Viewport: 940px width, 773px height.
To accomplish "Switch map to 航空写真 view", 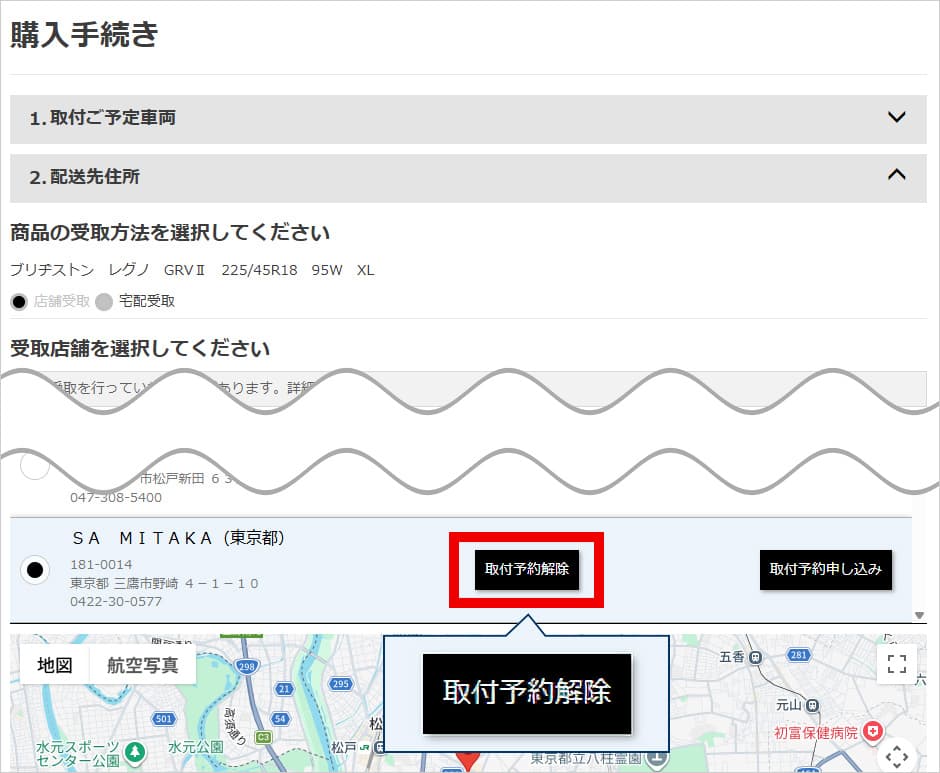I will (x=143, y=665).
